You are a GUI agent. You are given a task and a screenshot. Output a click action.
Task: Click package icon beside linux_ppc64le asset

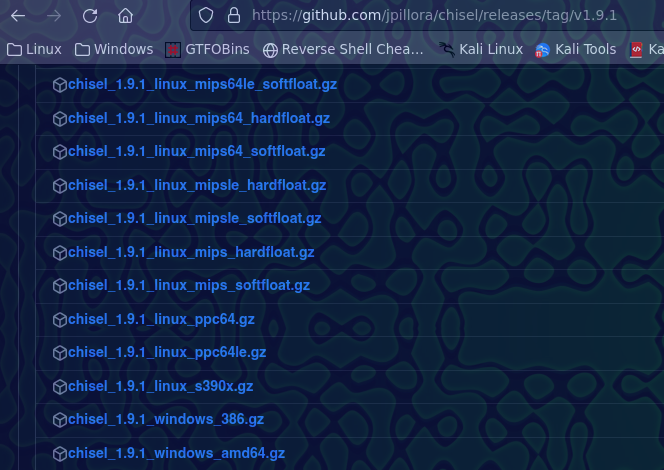(x=60, y=353)
